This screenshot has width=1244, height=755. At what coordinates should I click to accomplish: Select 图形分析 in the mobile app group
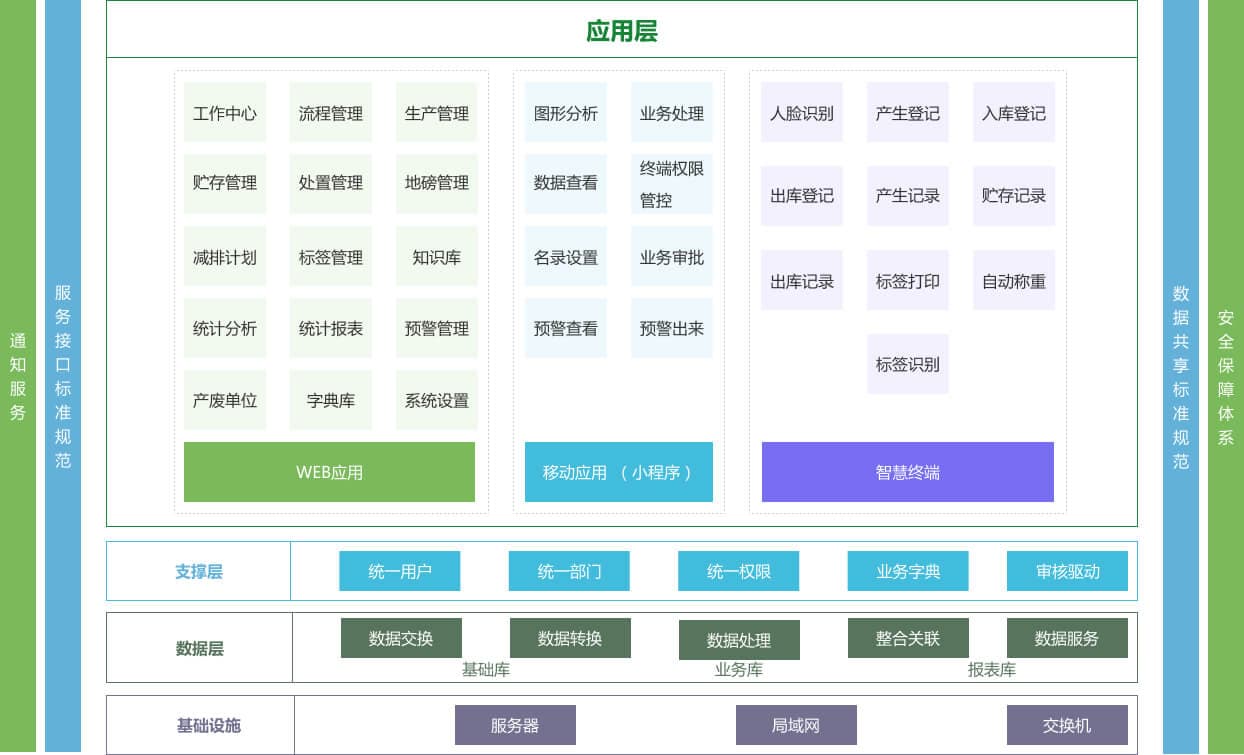pyautogui.click(x=565, y=113)
